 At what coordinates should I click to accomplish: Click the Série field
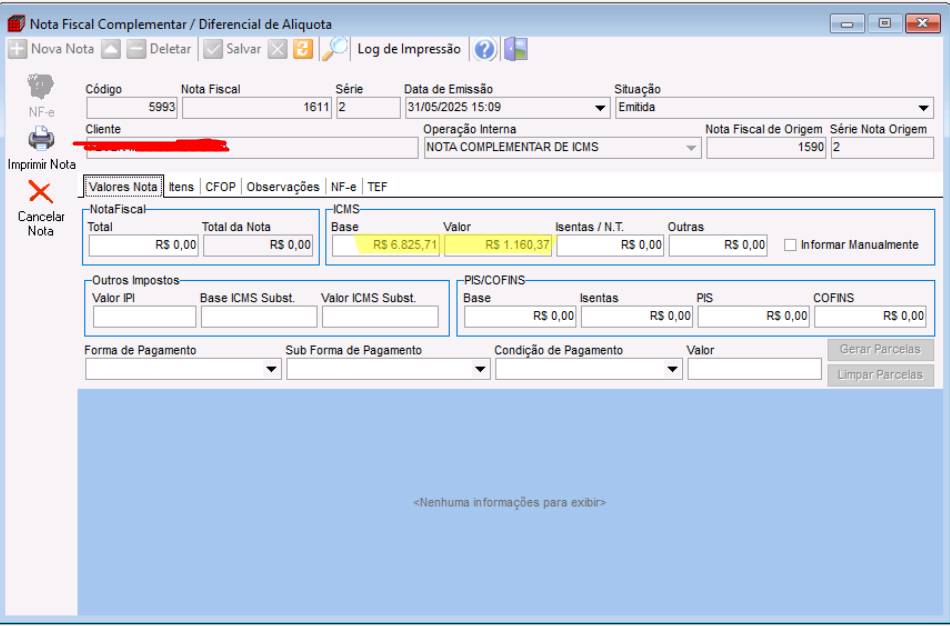pyautogui.click(x=368, y=108)
